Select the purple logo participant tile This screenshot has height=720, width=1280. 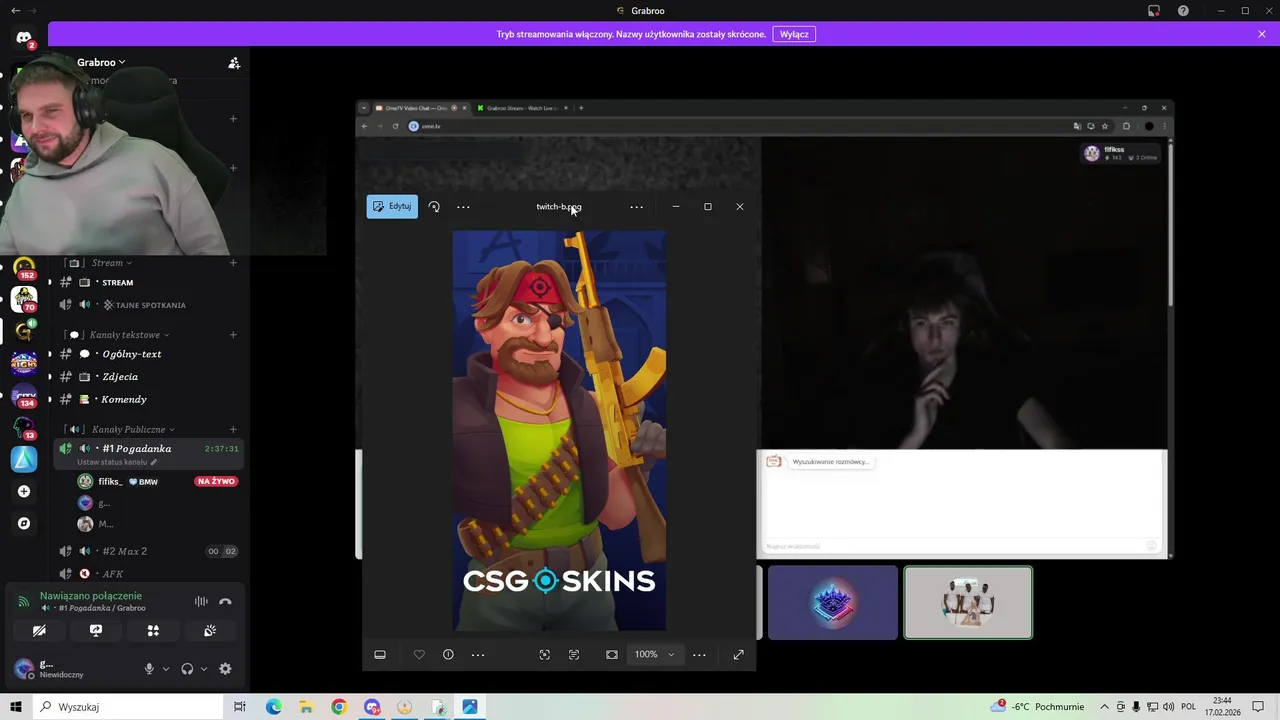pos(833,602)
